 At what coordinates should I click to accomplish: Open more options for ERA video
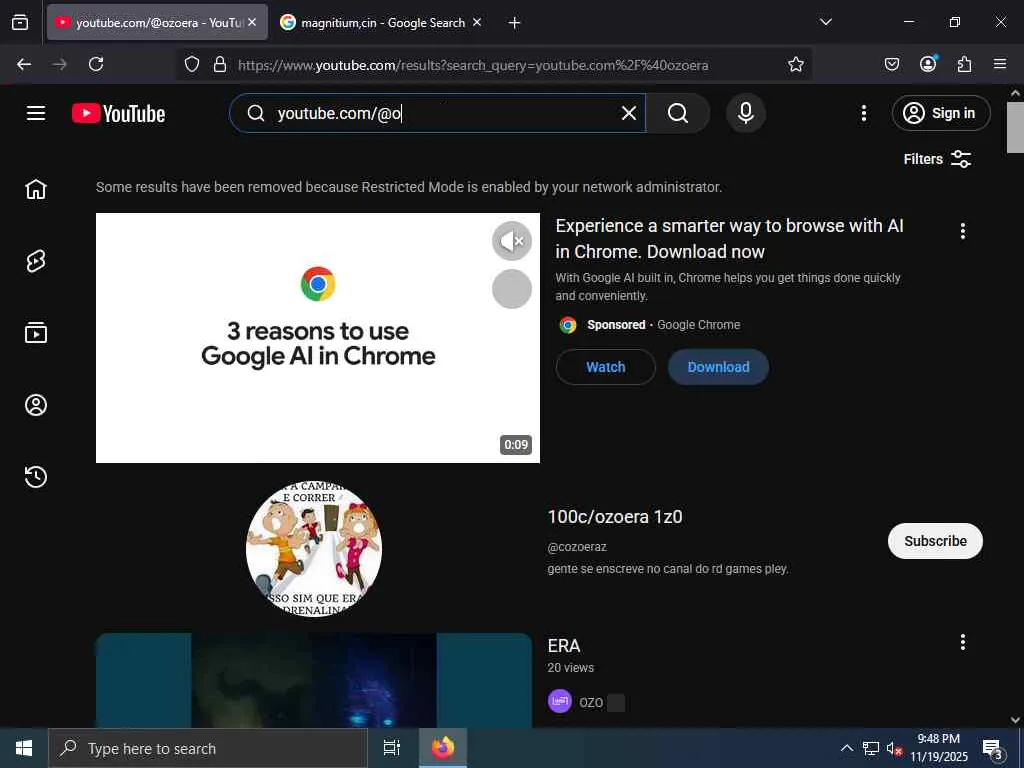[x=962, y=643]
